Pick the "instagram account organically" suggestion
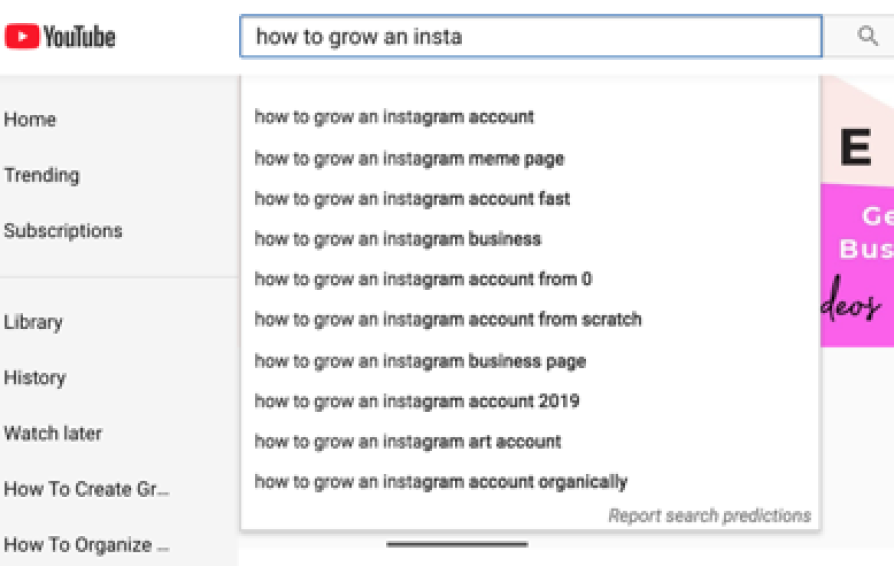Viewport: 894px width, 566px height. point(441,482)
